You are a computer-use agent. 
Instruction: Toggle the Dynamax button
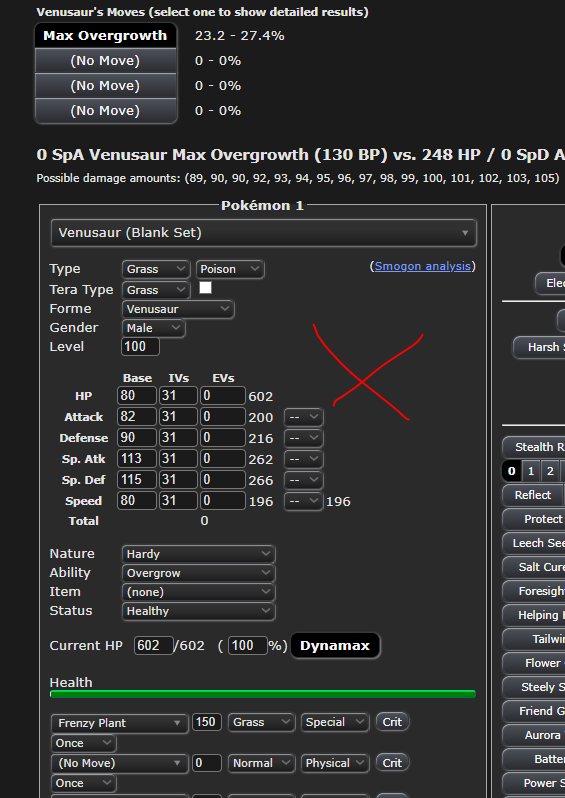[x=335, y=646]
